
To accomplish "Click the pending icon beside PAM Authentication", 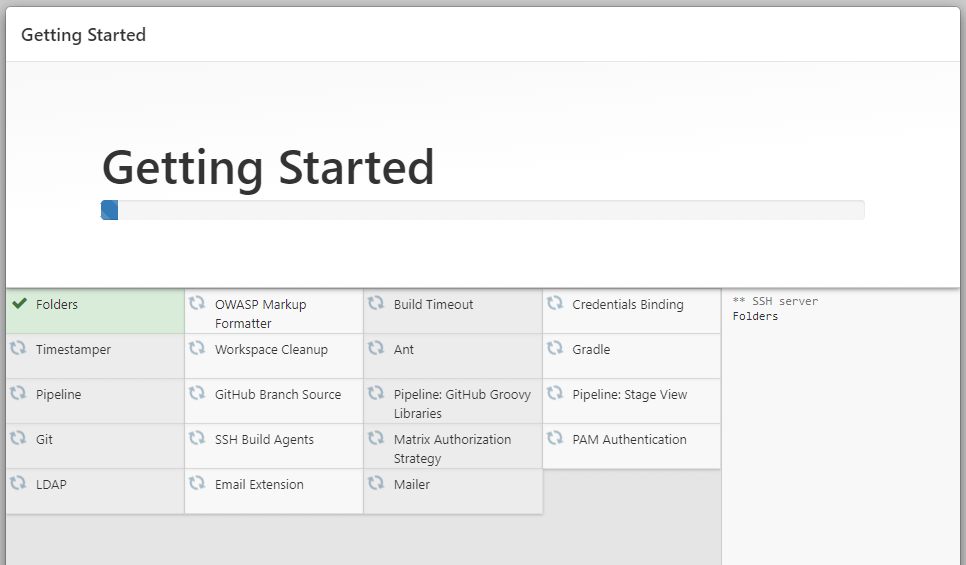I will (555, 438).
